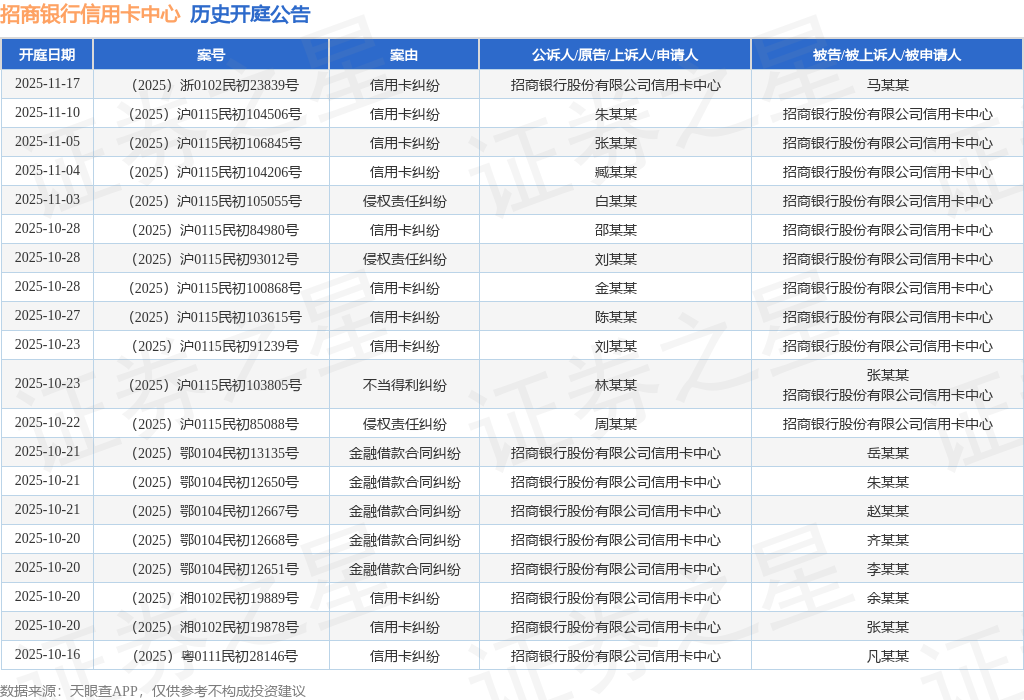Select the 开庭日期 column header
The height and width of the screenshot is (700, 1024).
pyautogui.click(x=47, y=55)
